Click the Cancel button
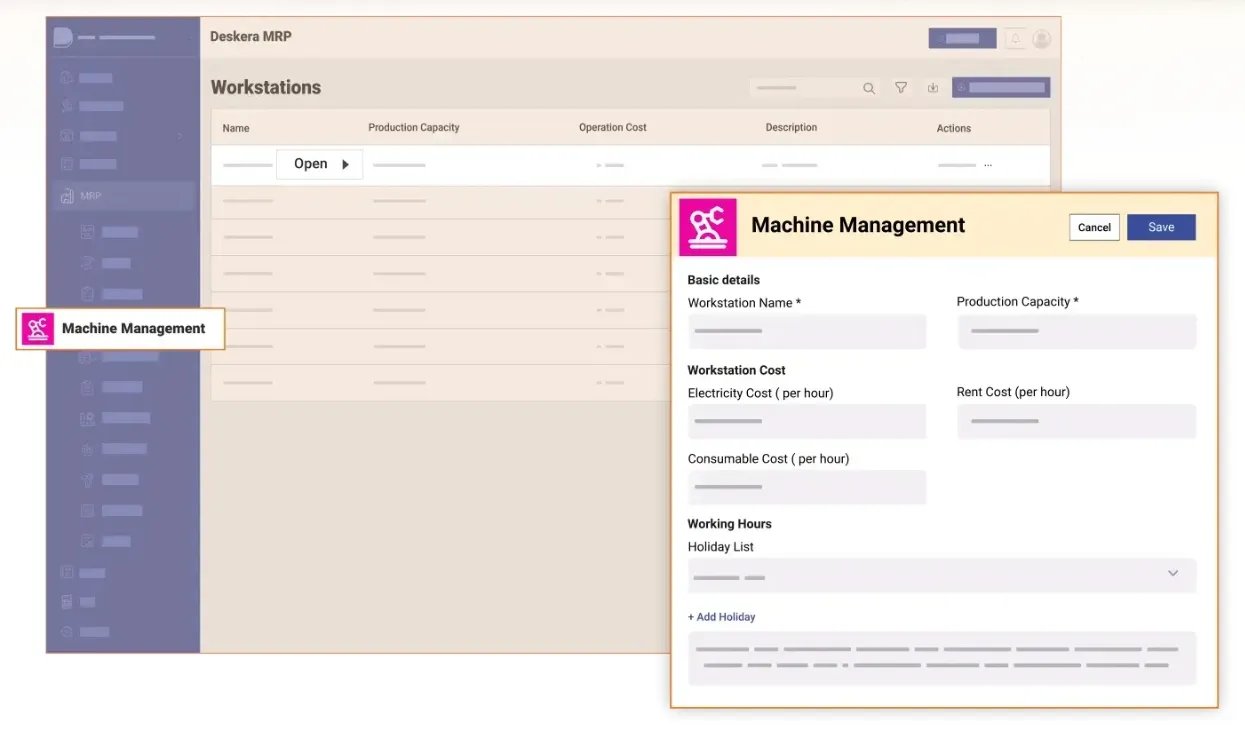This screenshot has width=1245, height=730. point(1094,227)
